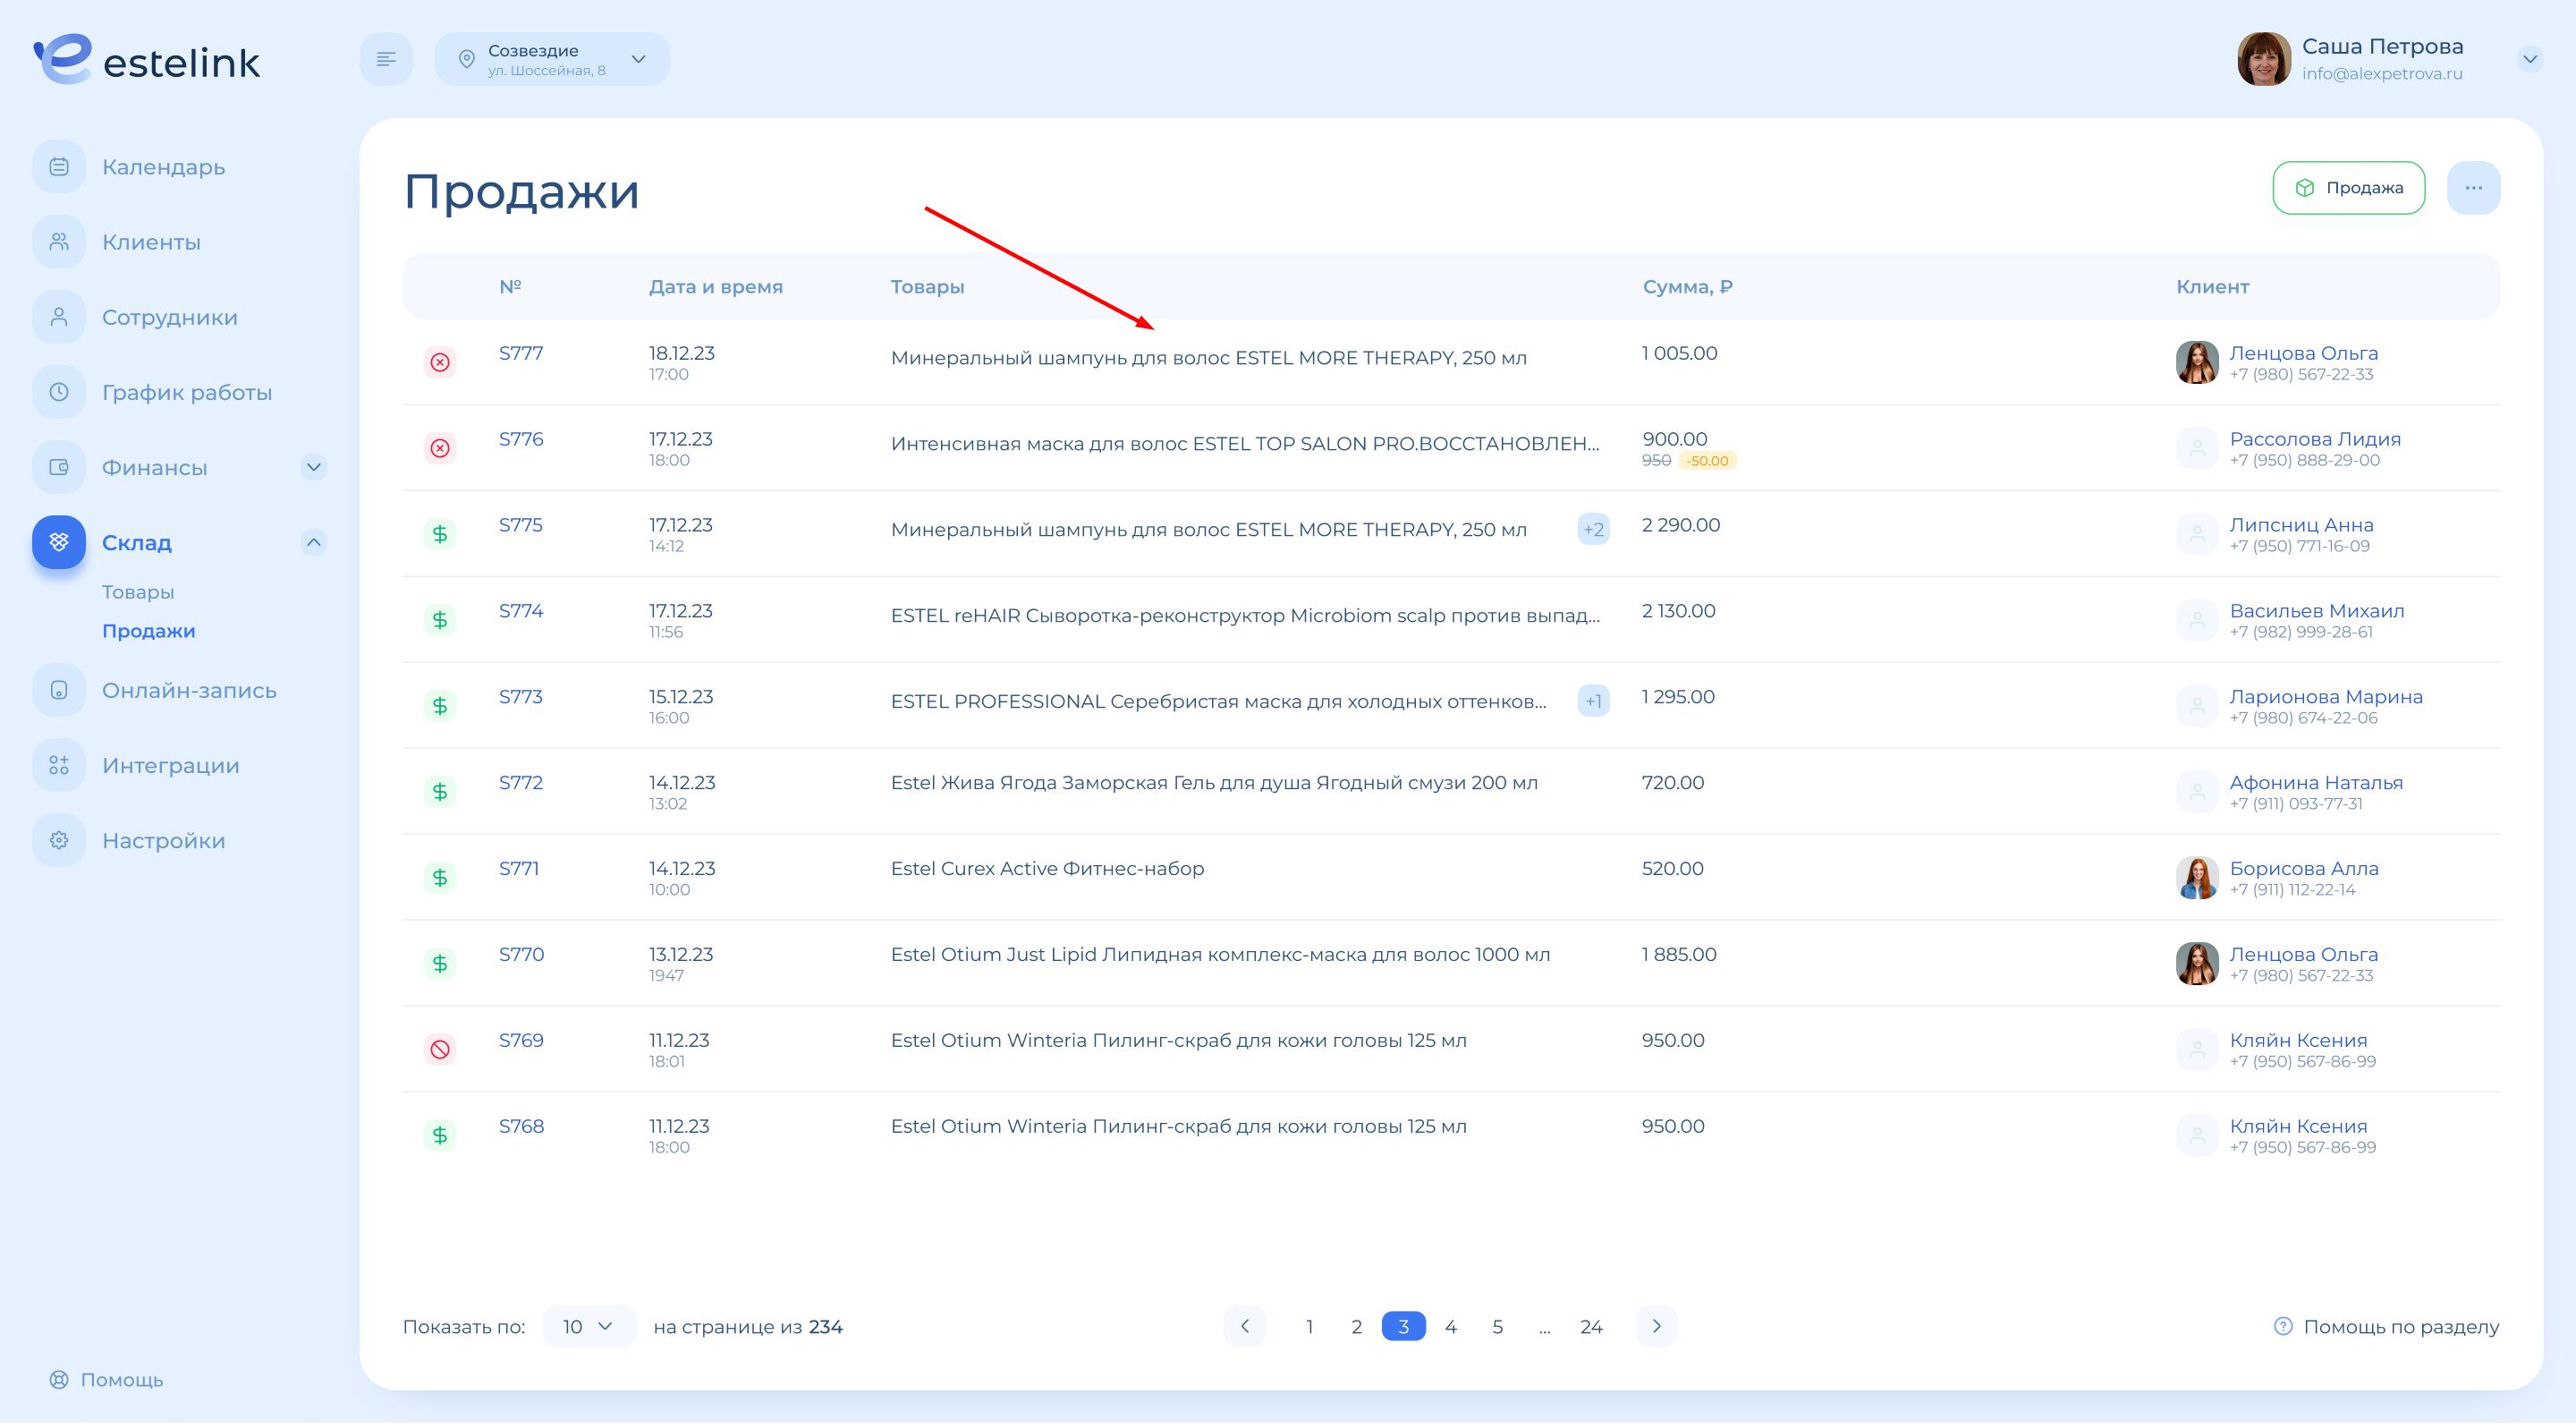Open client Ларионова Марина
This screenshot has width=2576, height=1428.
(2326, 698)
